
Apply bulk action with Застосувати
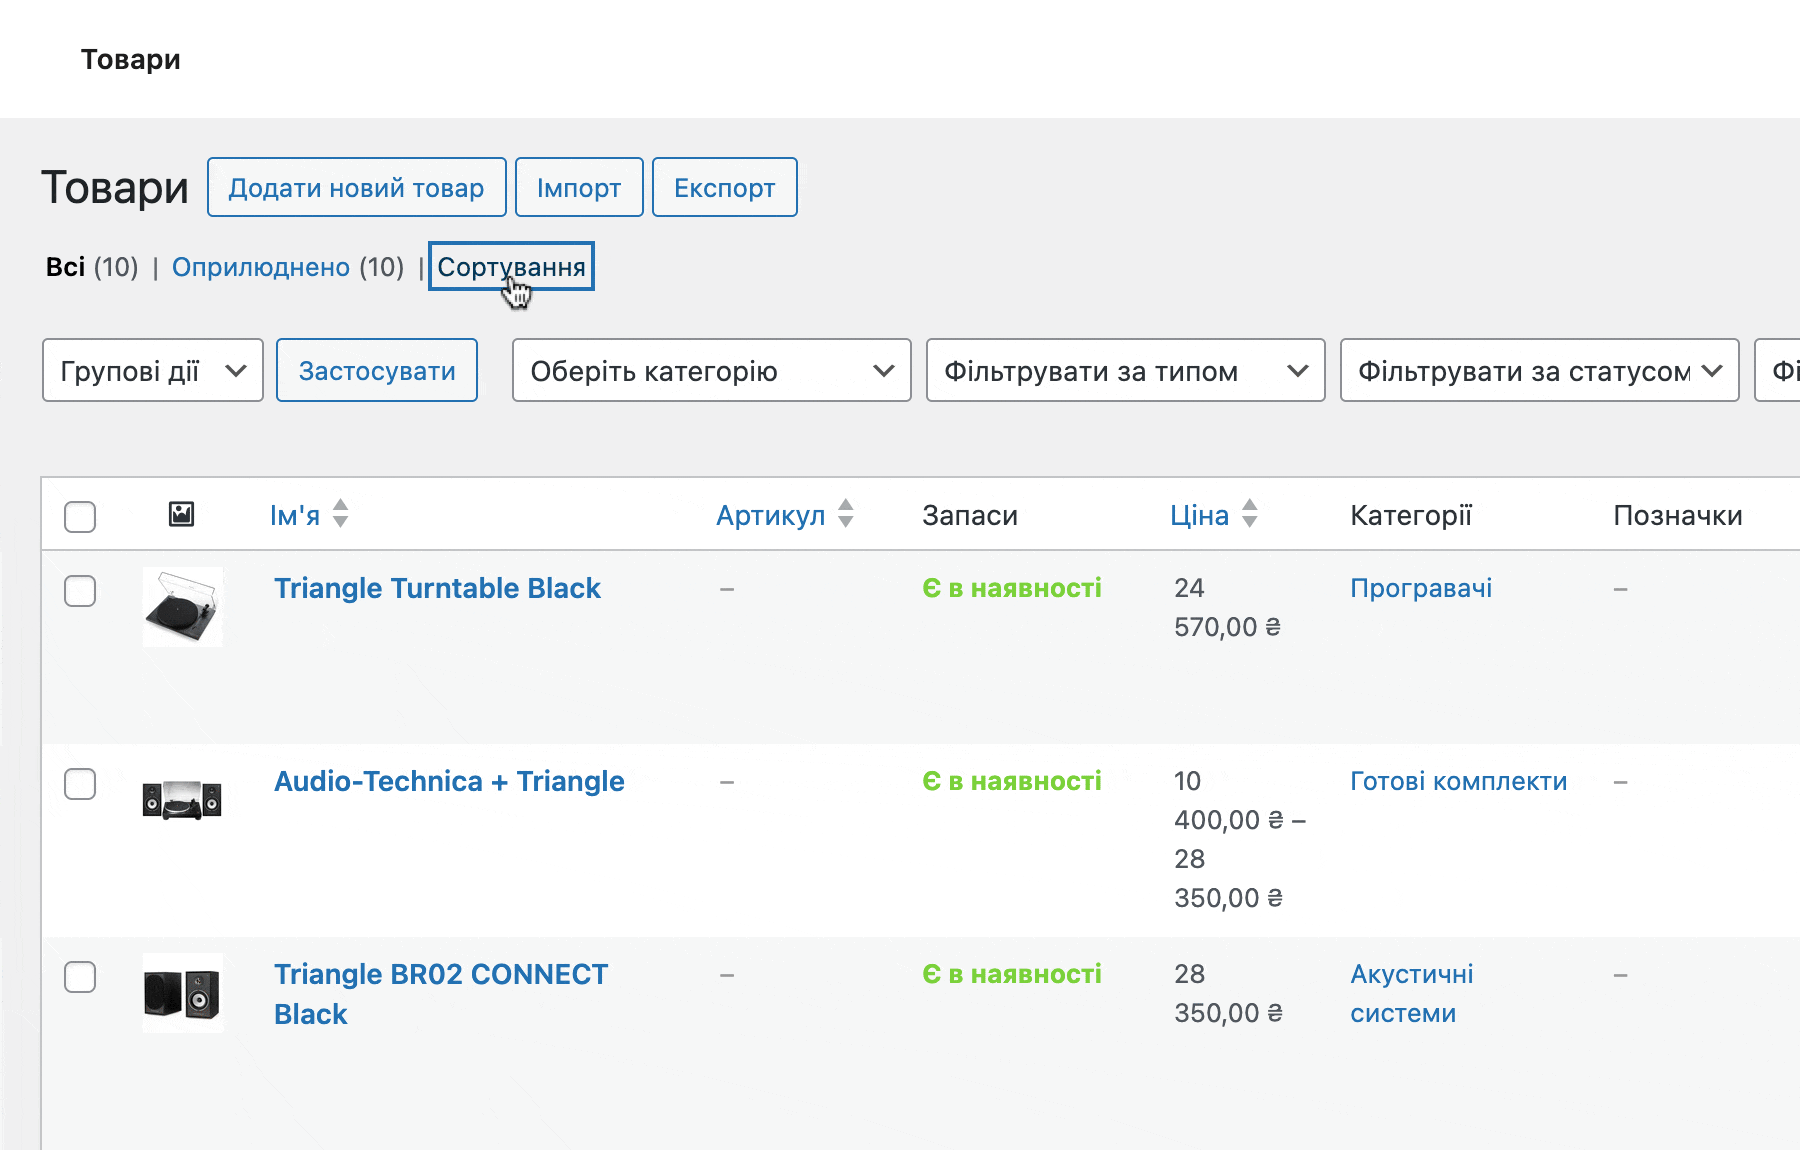pos(376,371)
